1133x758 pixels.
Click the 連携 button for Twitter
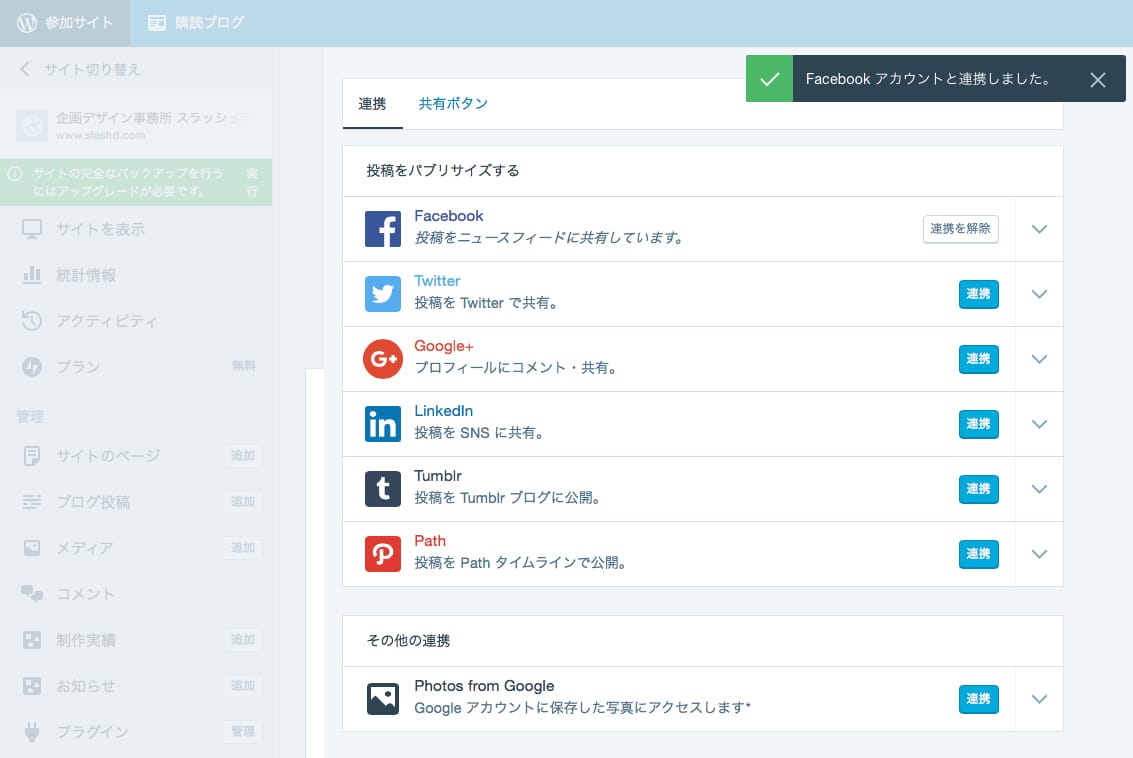[978, 294]
